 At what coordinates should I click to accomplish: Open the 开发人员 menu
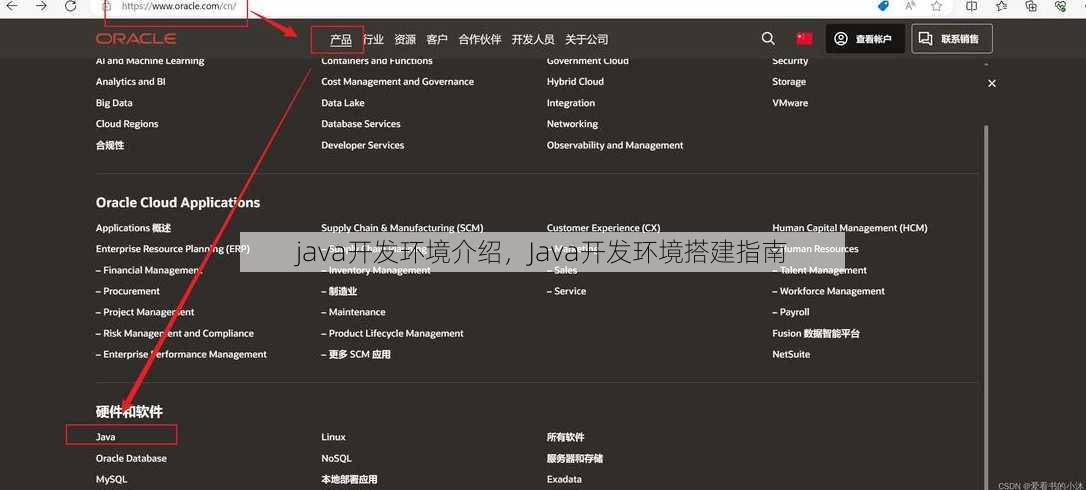pyautogui.click(x=533, y=40)
